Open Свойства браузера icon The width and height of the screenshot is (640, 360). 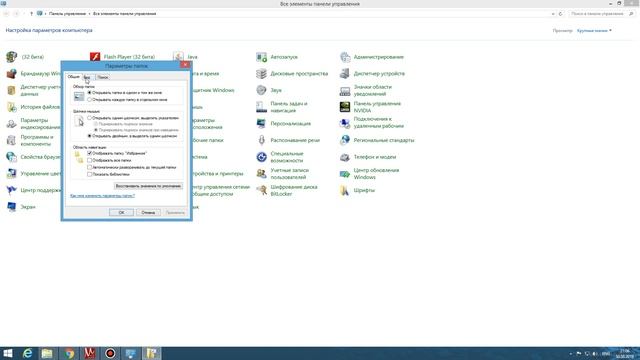pos(11,157)
